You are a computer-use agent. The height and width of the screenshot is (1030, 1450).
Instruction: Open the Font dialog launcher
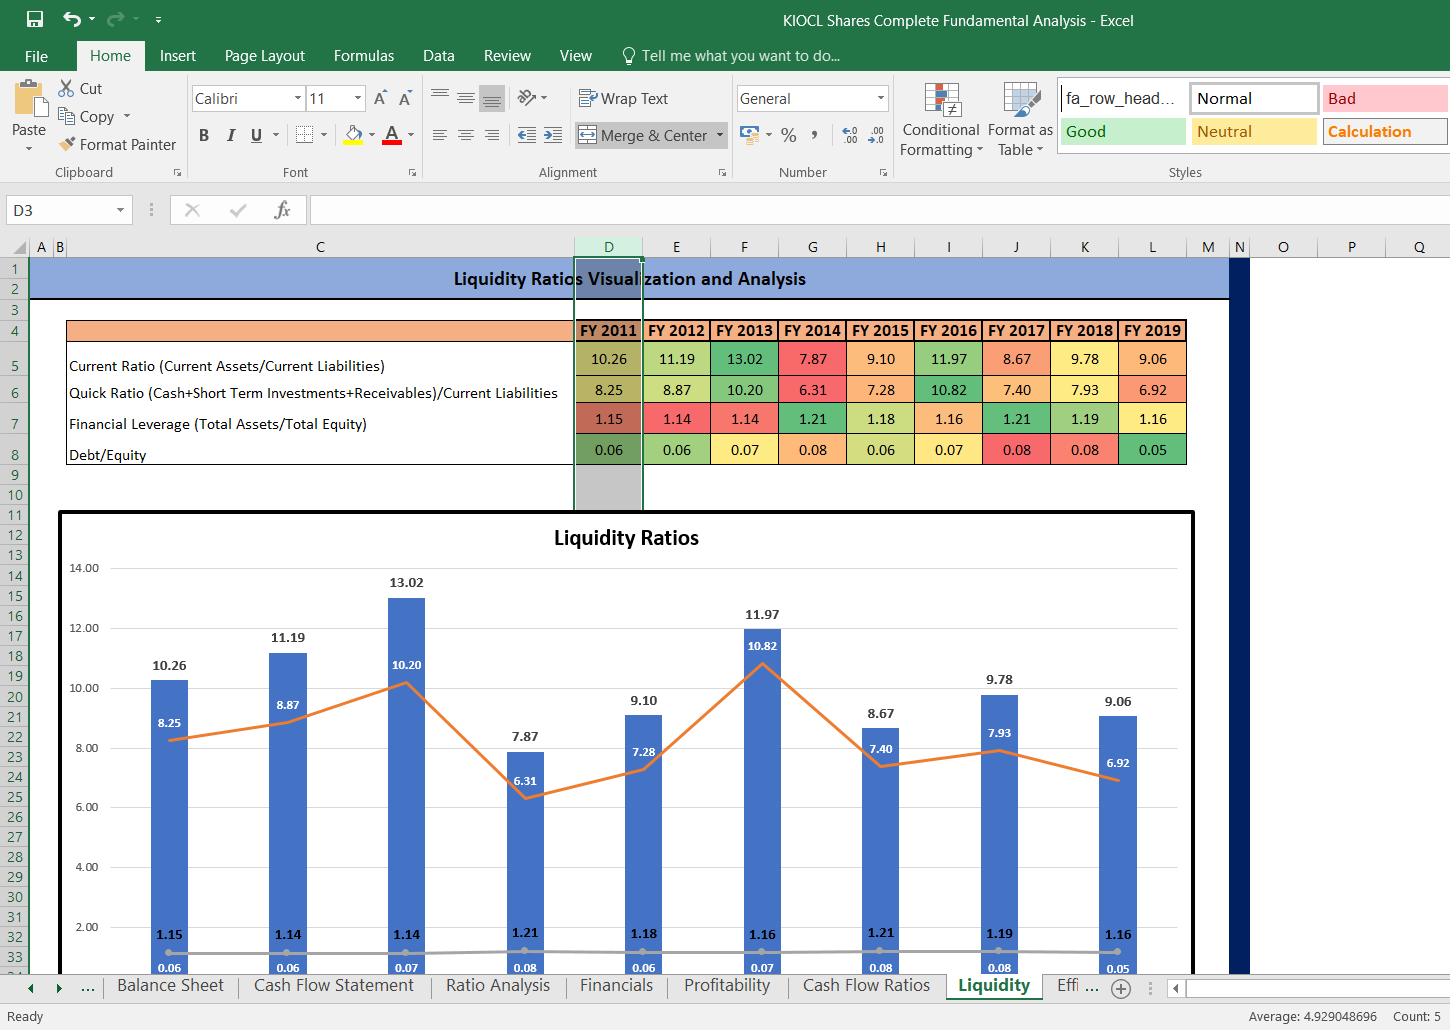click(x=412, y=173)
